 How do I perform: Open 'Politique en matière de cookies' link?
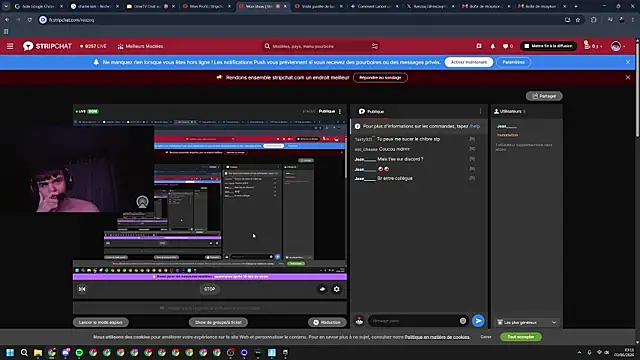pyautogui.click(x=437, y=337)
